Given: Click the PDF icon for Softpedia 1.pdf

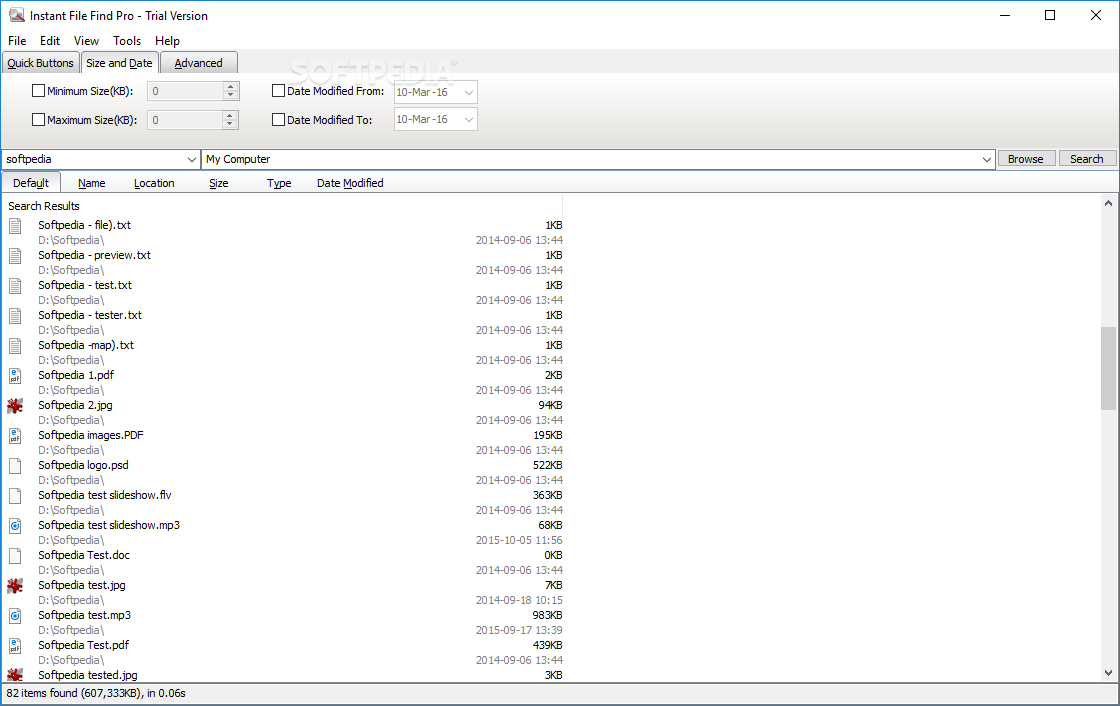Looking at the screenshot, I should pos(15,376).
